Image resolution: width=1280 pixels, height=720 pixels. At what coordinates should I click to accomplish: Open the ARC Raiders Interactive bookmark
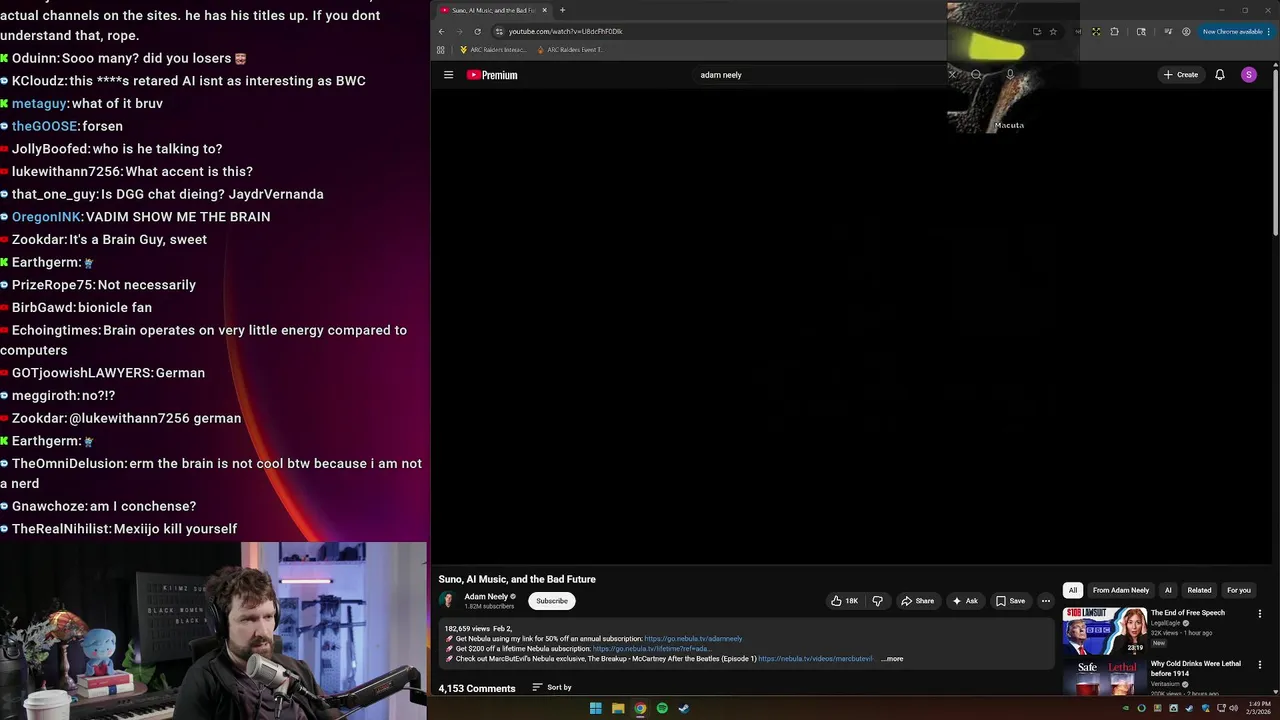(493, 50)
